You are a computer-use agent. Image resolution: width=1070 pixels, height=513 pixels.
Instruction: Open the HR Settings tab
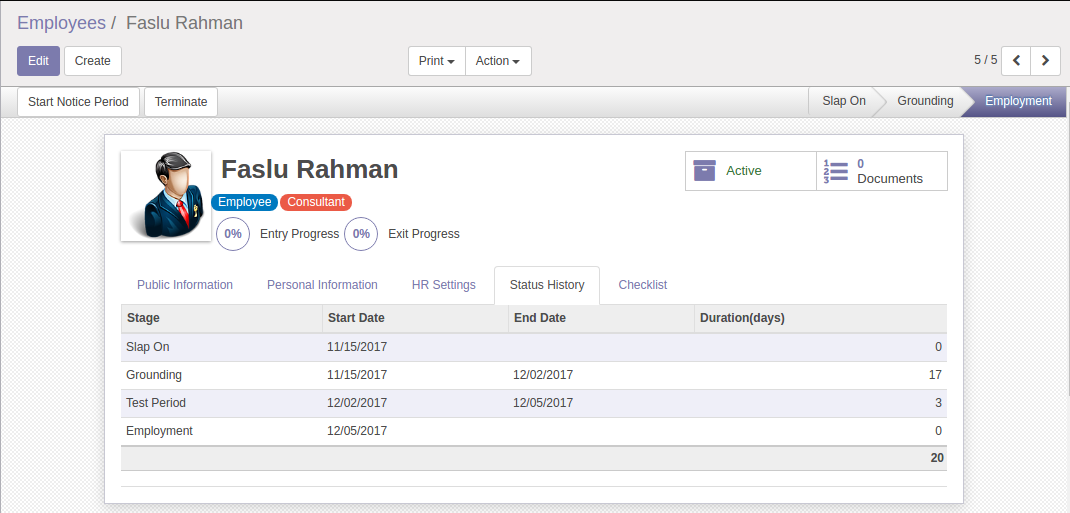click(444, 285)
